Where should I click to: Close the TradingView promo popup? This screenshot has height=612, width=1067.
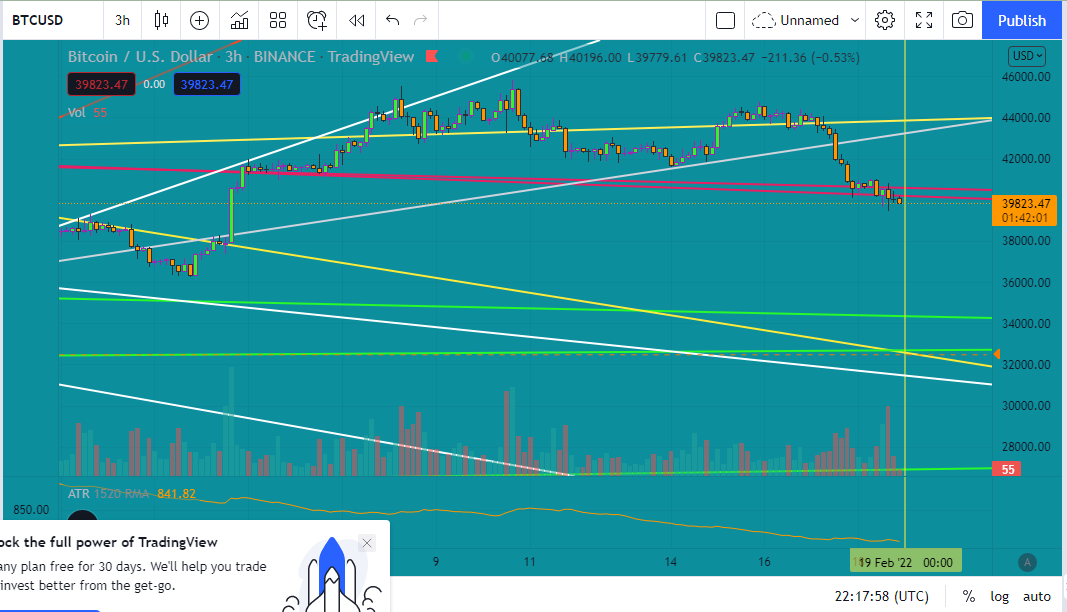[x=367, y=543]
